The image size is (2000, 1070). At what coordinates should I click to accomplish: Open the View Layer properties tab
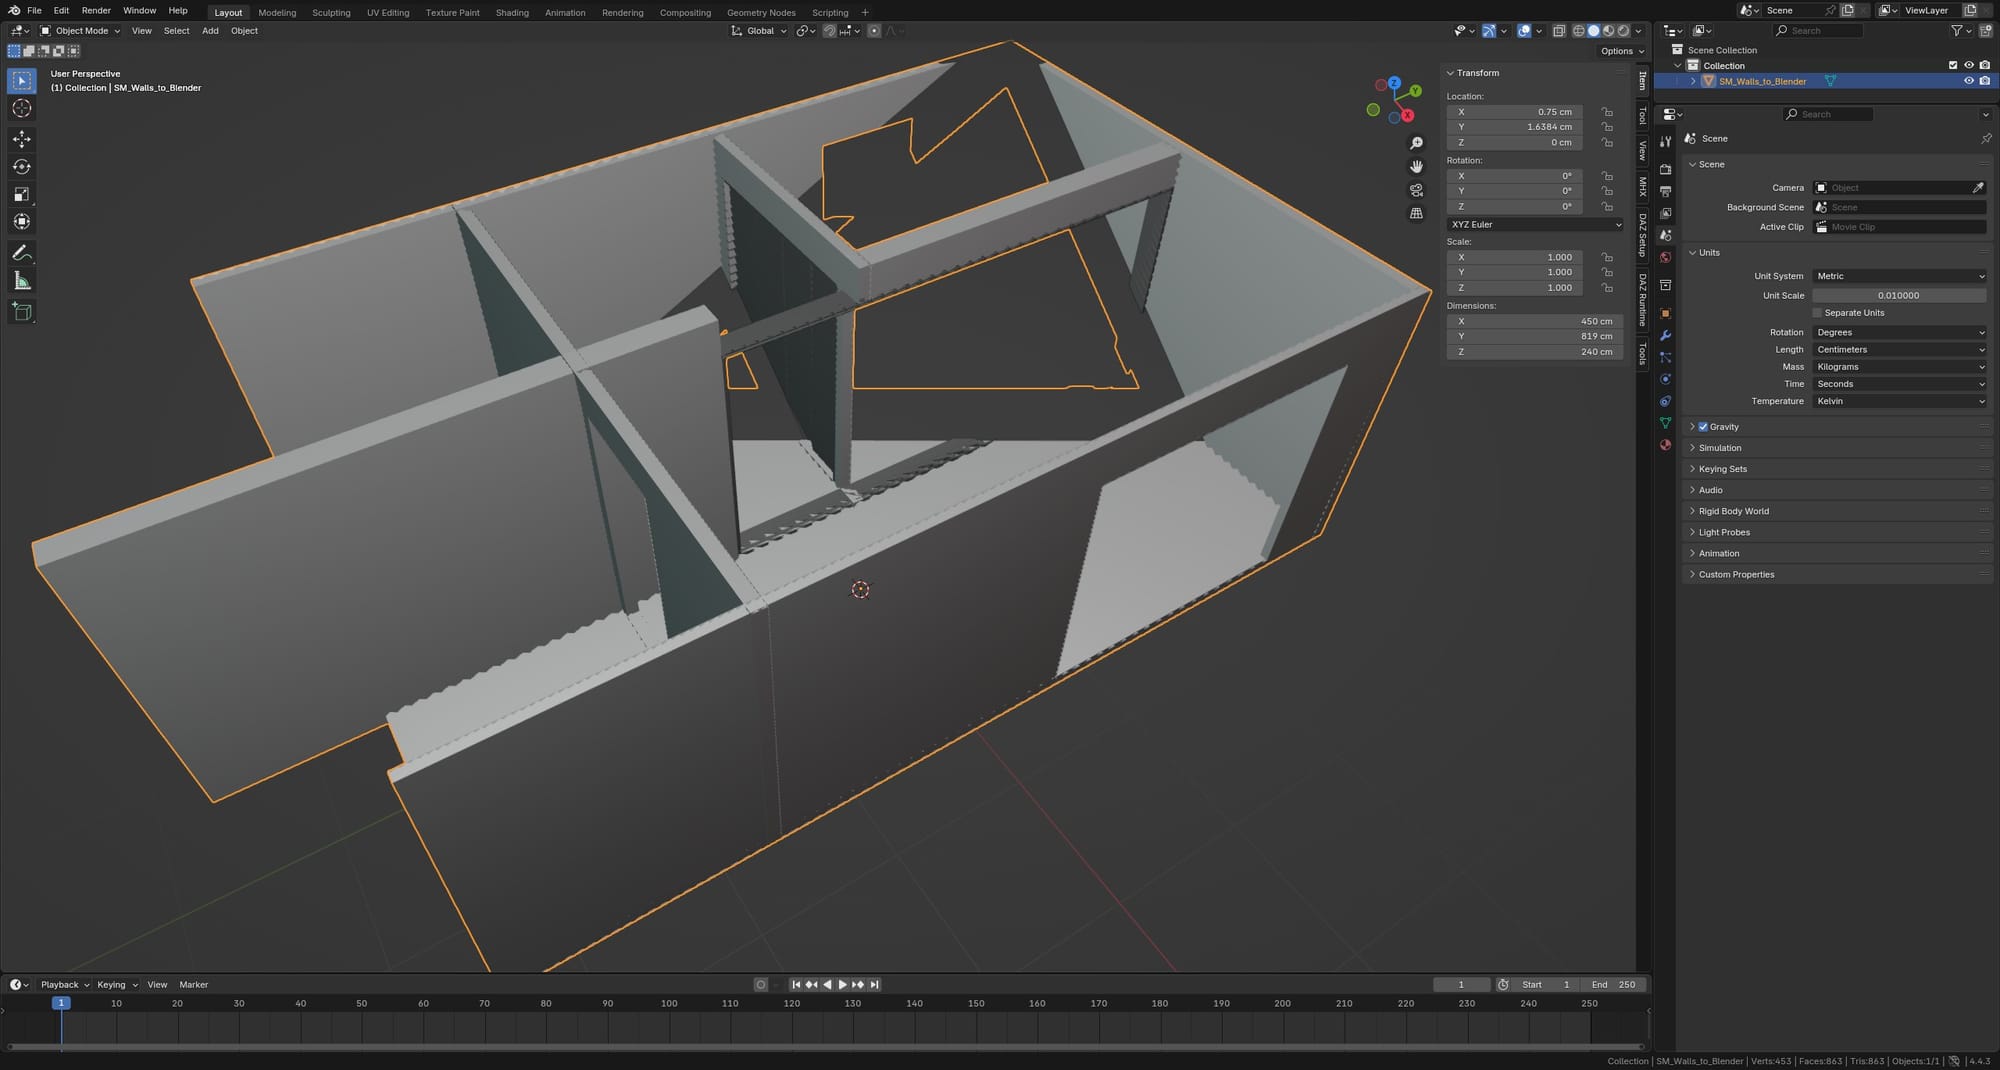click(x=1665, y=213)
